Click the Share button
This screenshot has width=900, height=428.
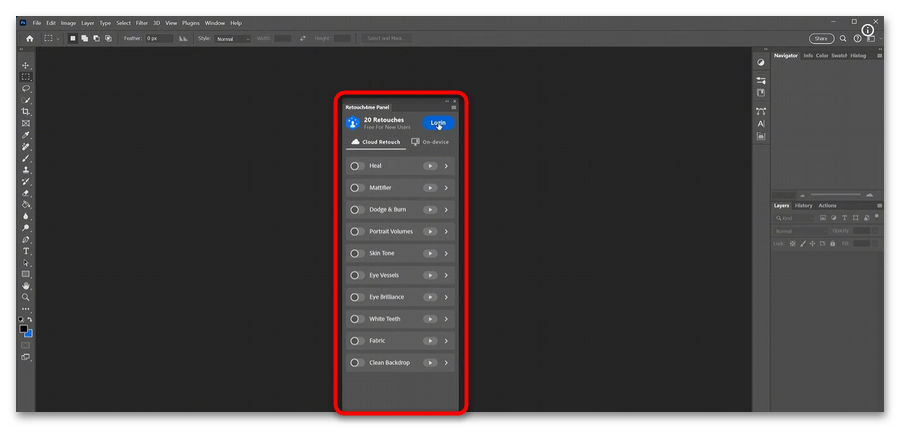click(x=821, y=38)
